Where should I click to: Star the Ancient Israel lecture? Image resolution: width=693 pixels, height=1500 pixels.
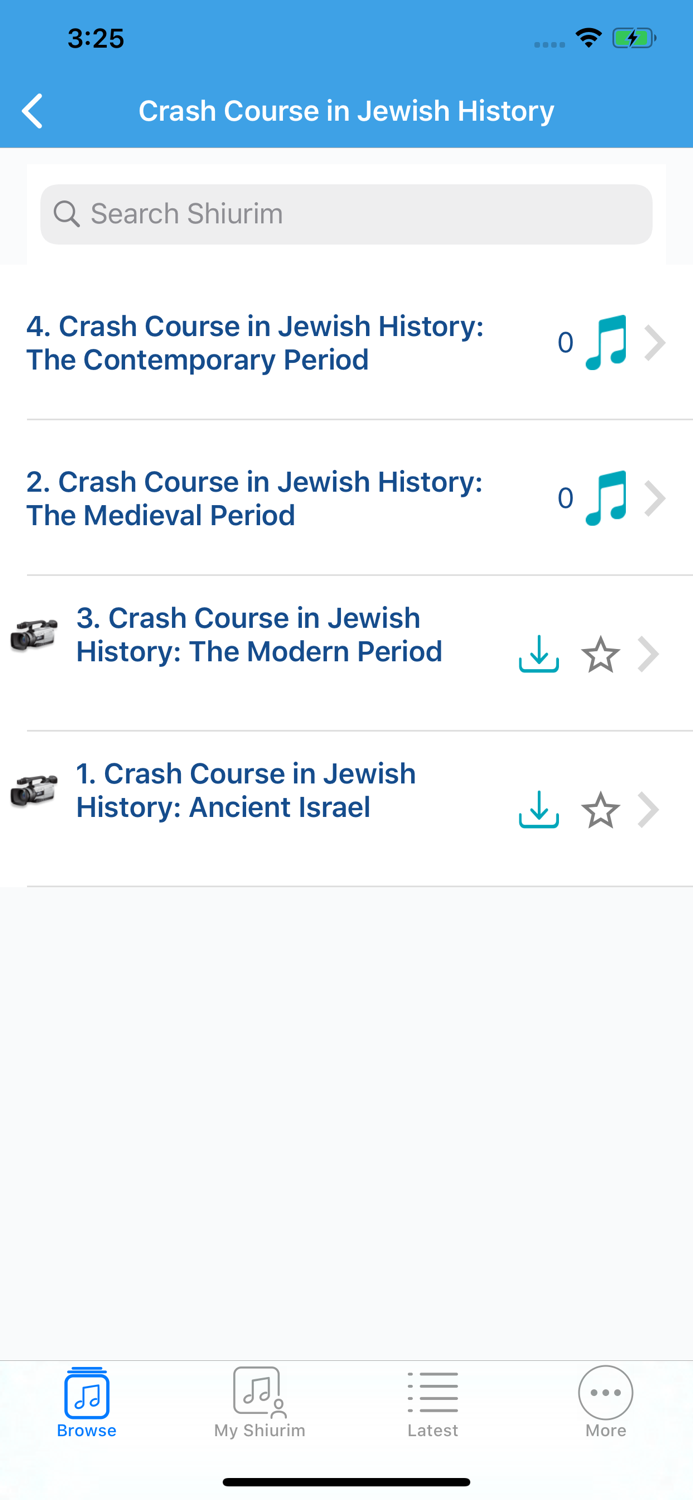tap(600, 810)
